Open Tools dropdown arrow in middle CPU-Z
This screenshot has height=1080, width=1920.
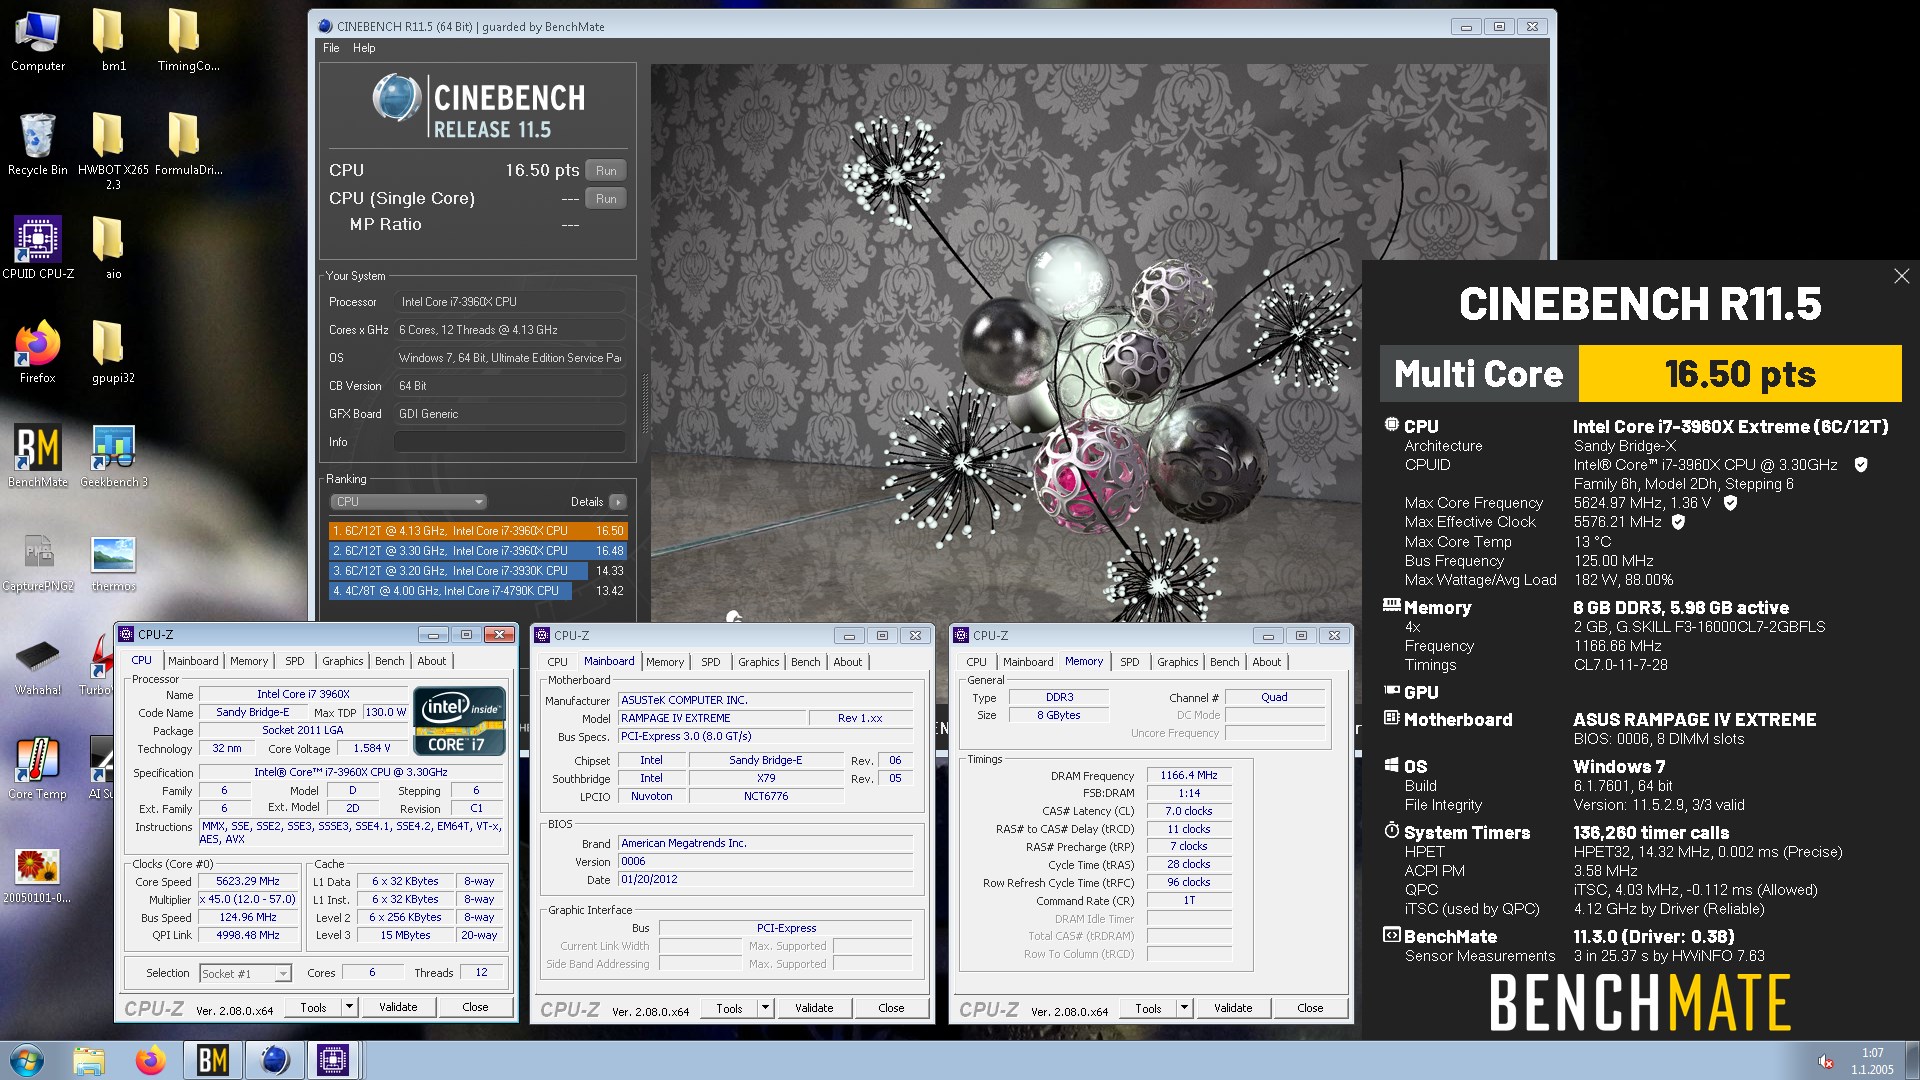[x=765, y=1008]
